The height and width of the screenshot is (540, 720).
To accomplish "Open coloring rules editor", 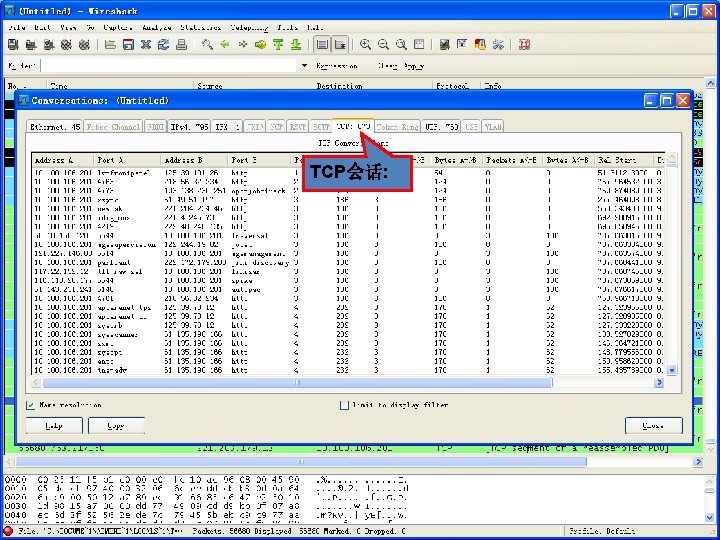I will (x=480, y=45).
